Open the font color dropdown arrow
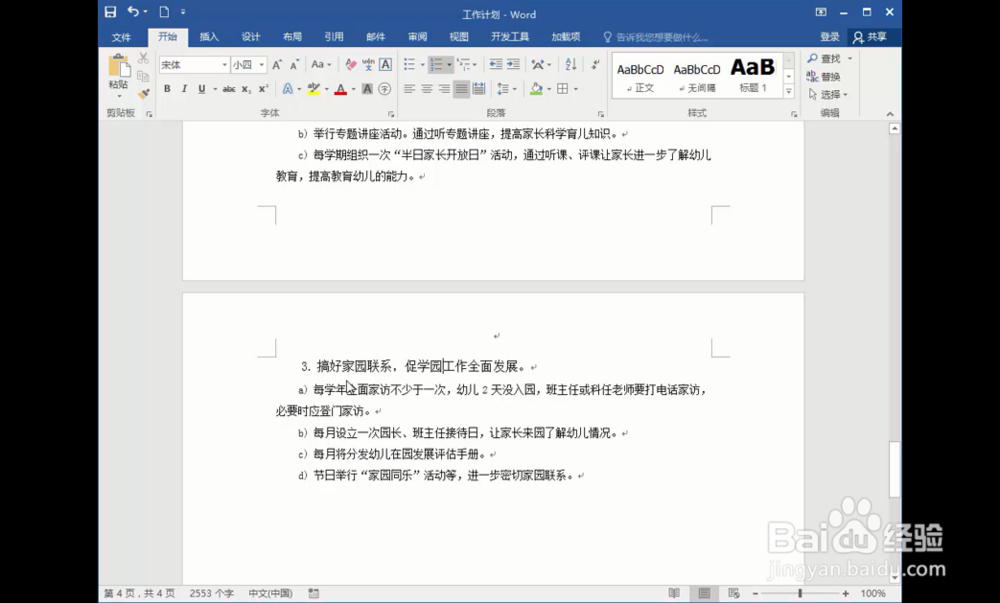The width and height of the screenshot is (1000, 603). 352,89
